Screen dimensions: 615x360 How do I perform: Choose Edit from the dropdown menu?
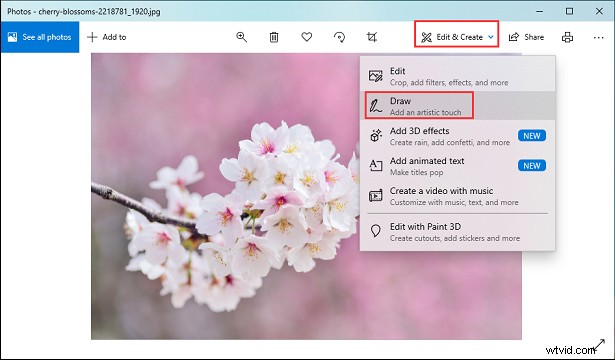(x=457, y=76)
